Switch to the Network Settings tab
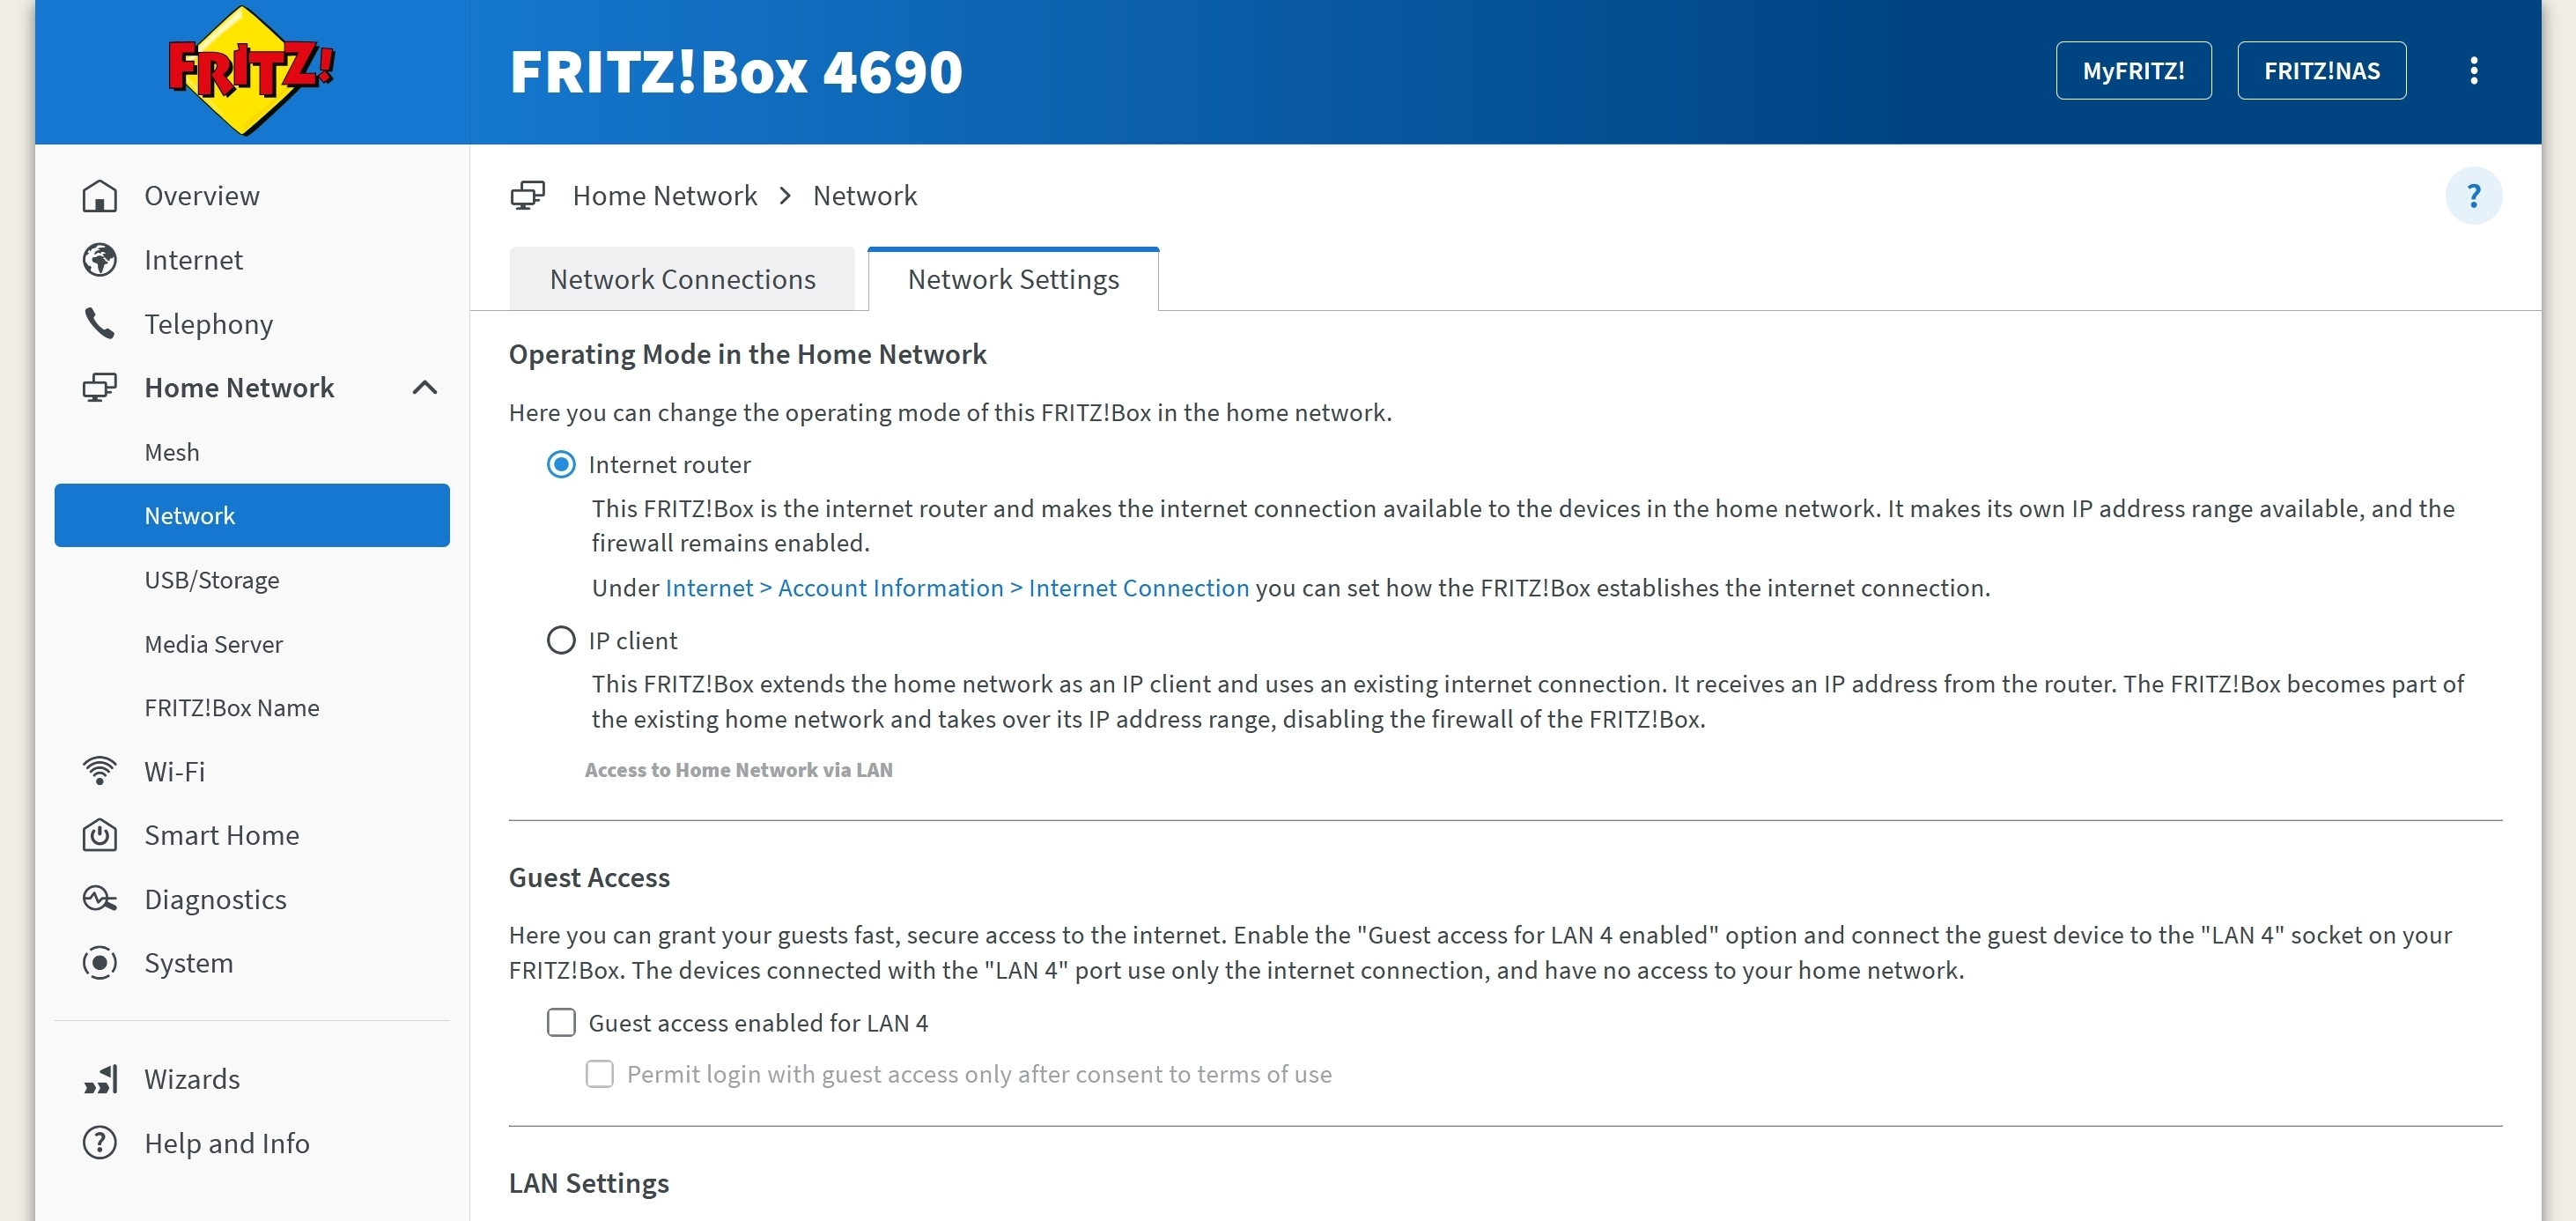Viewport: 2576px width, 1221px height. coord(1013,279)
